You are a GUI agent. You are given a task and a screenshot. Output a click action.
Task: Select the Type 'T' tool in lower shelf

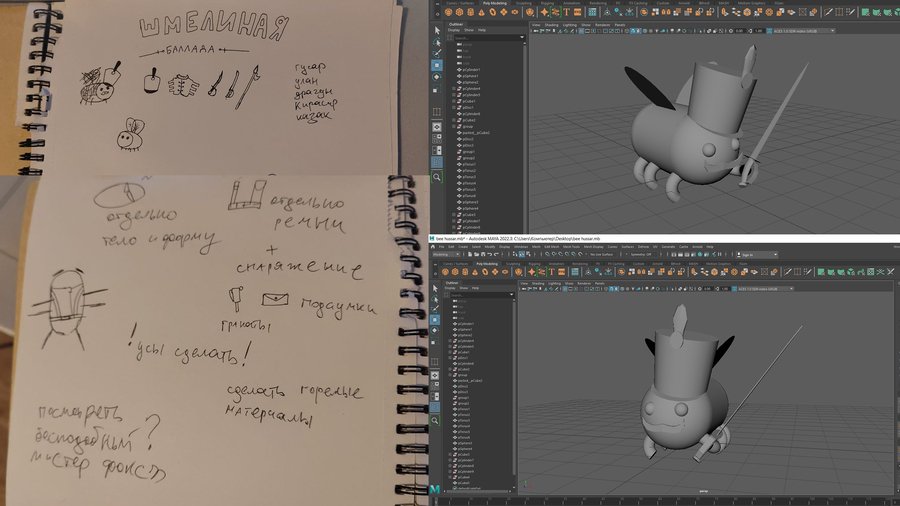(552, 272)
